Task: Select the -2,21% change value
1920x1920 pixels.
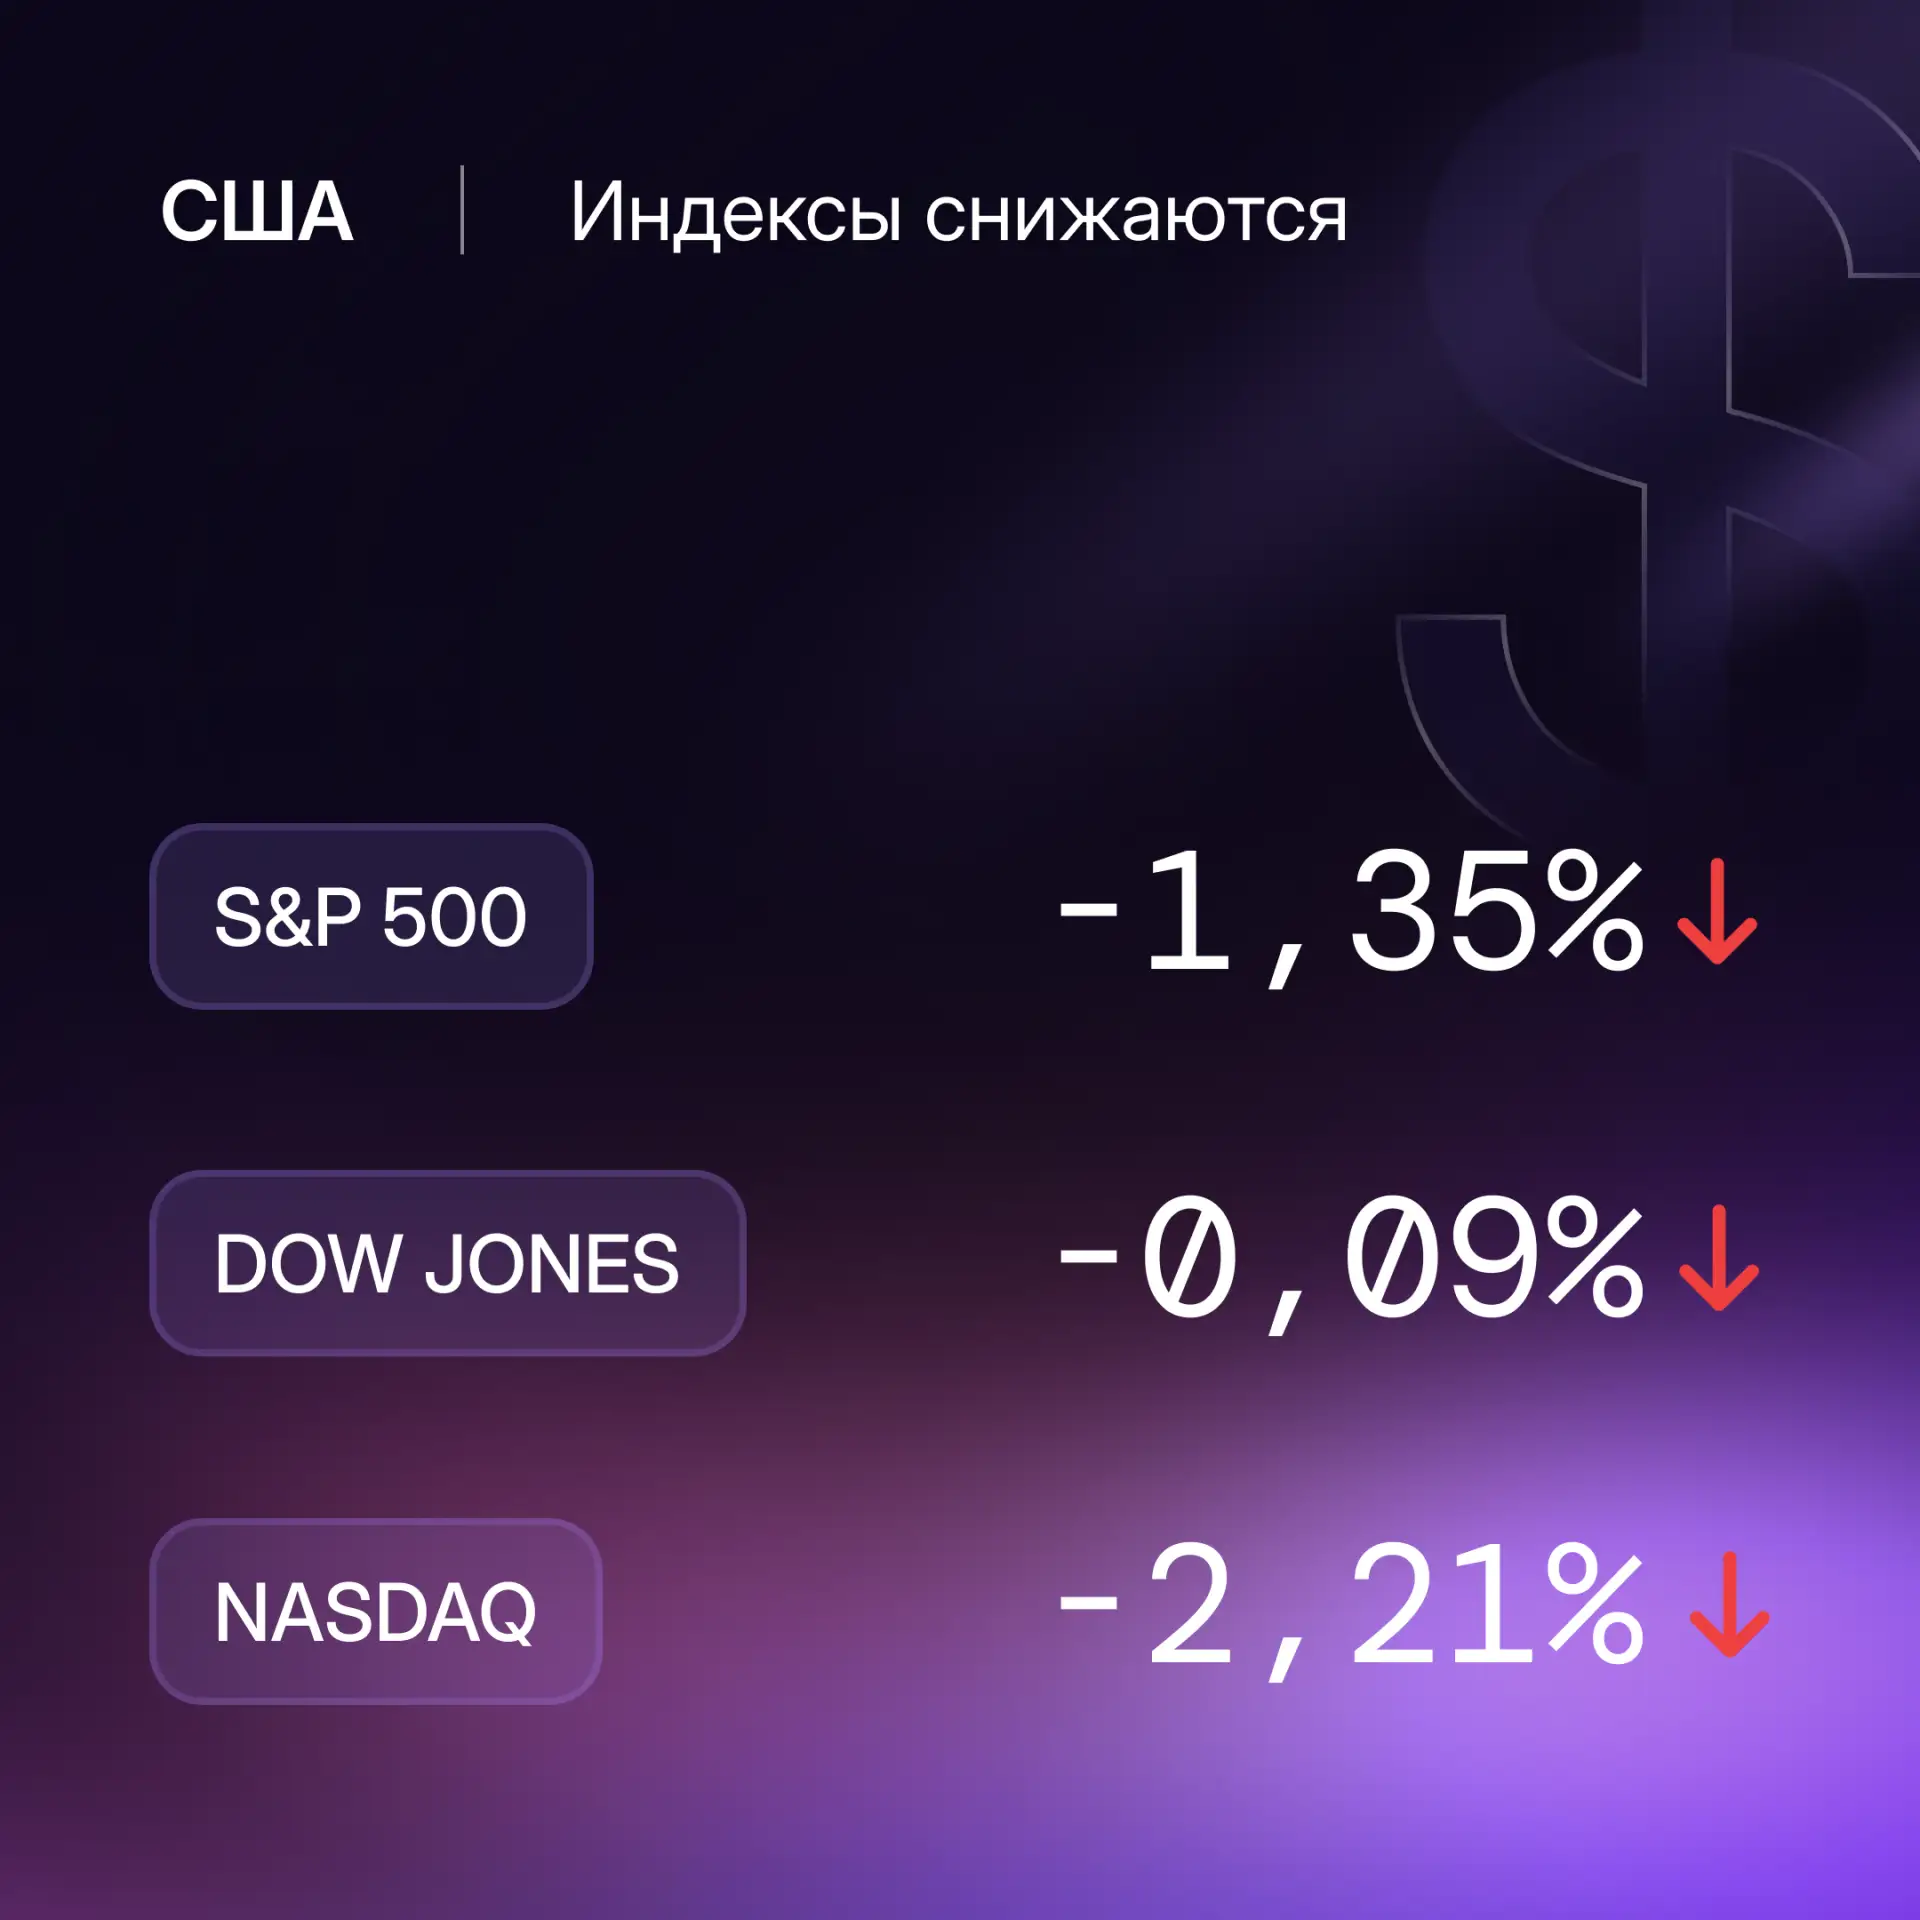Action: point(1351,1609)
